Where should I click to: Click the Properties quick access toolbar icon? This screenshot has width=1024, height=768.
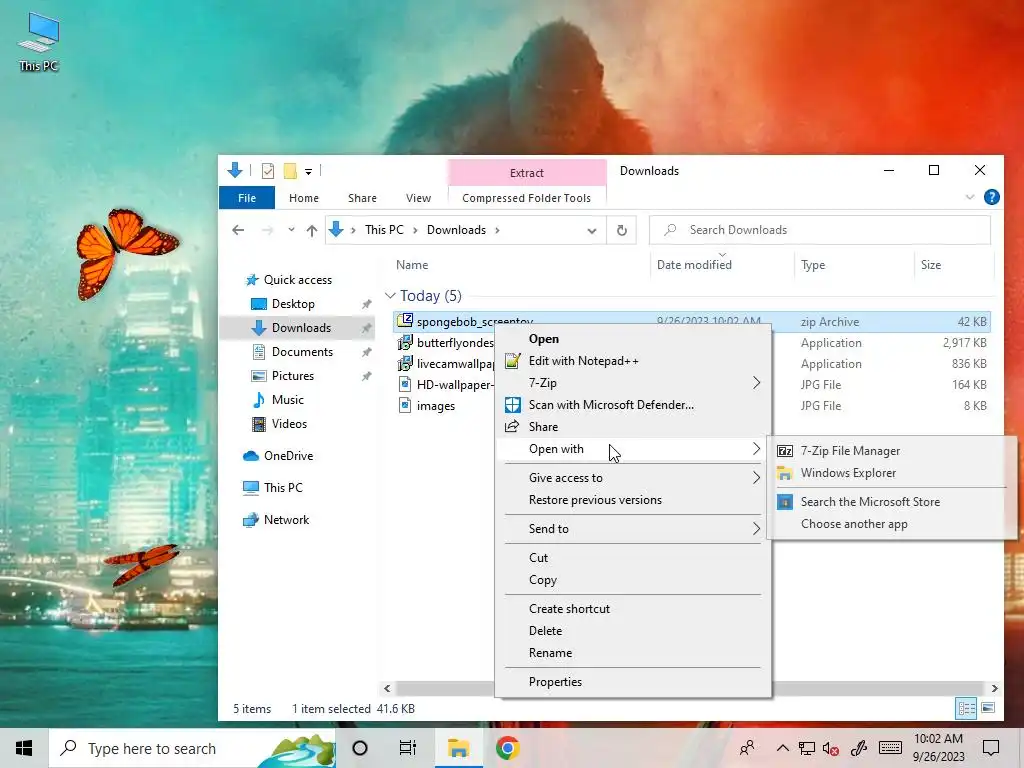tap(268, 171)
